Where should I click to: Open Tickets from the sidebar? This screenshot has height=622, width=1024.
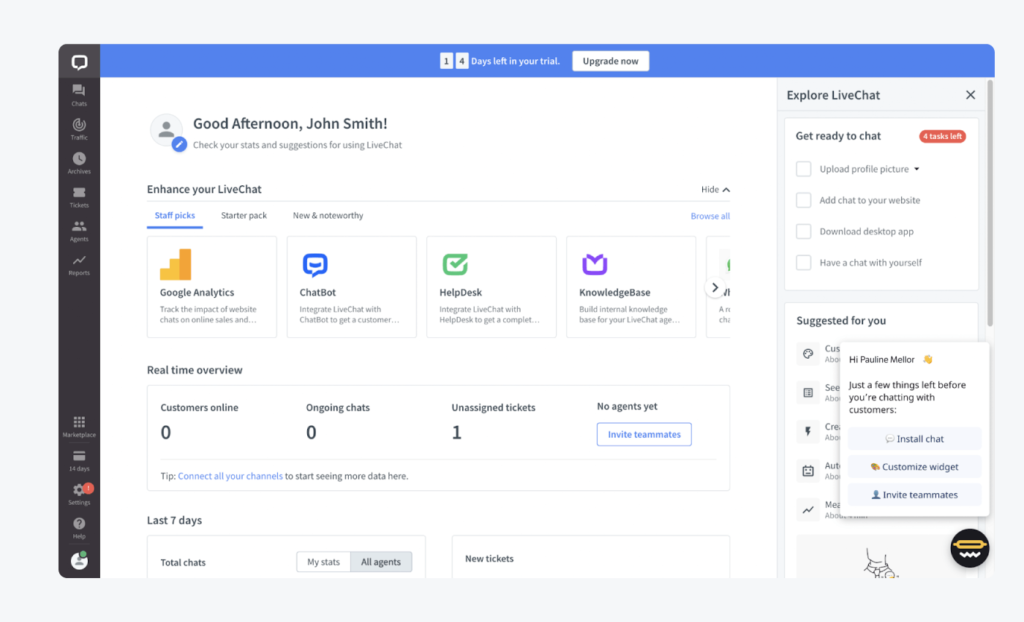click(x=79, y=197)
